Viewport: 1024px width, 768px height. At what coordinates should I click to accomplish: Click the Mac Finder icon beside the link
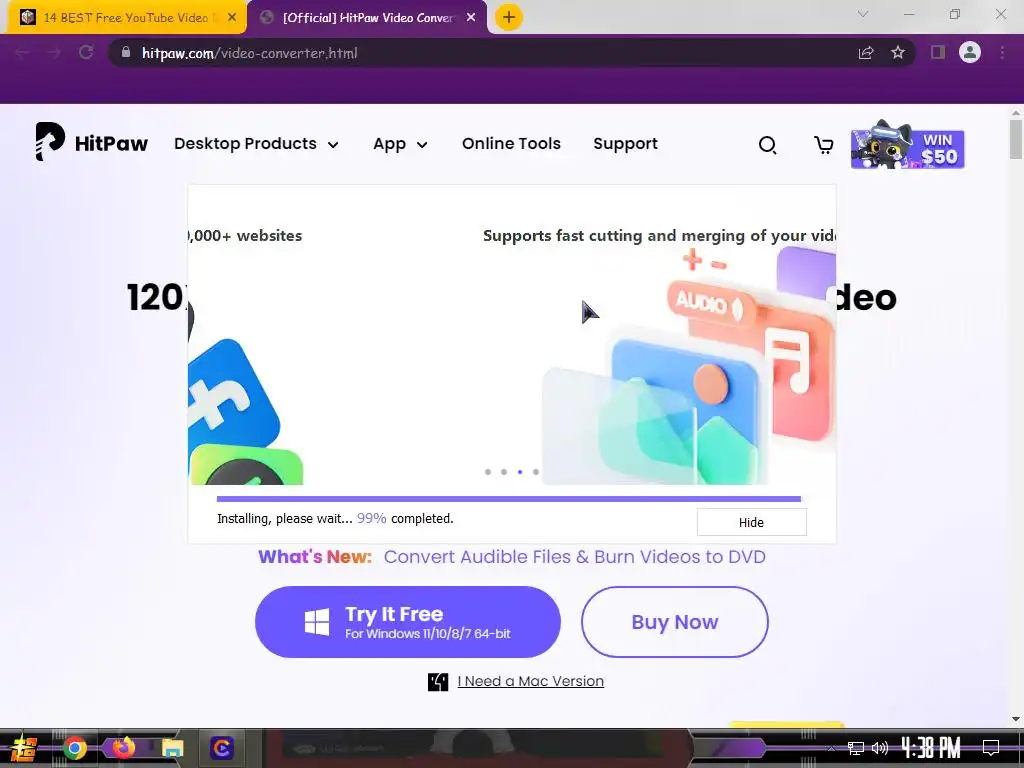click(438, 682)
